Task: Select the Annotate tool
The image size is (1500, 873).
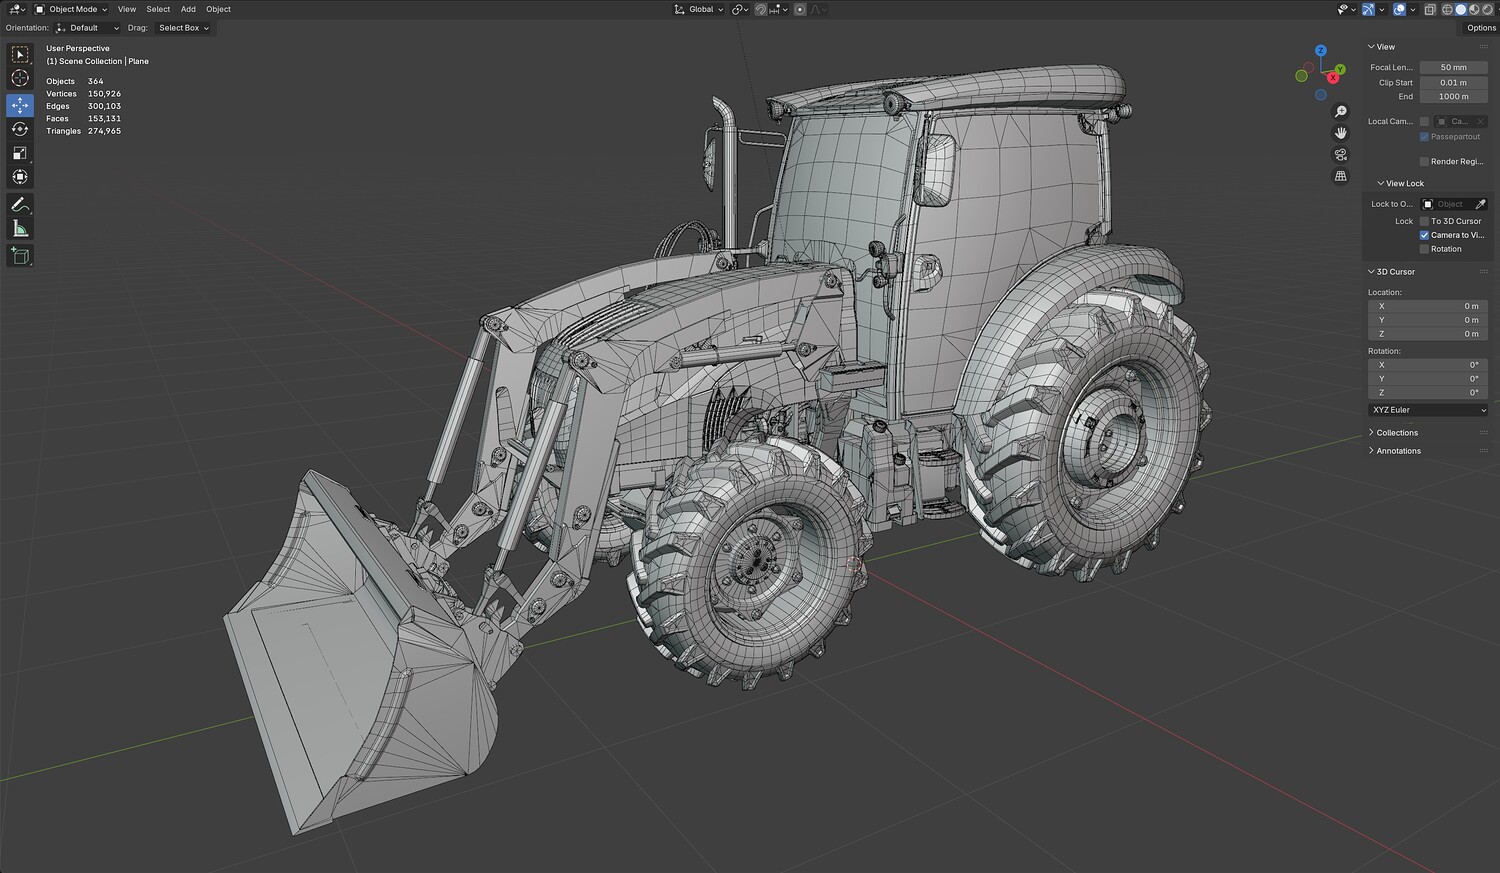Action: (20, 205)
